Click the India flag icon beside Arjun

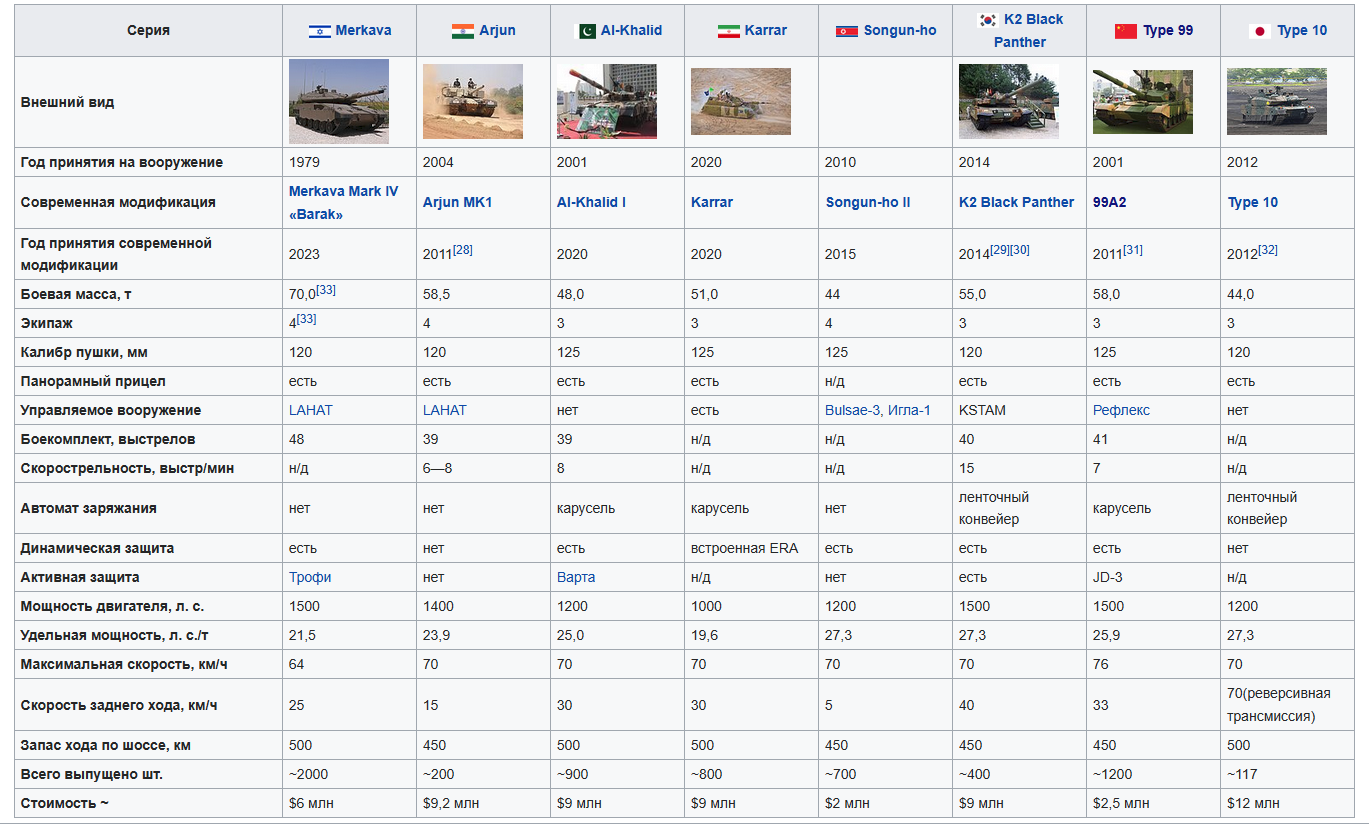point(462,31)
